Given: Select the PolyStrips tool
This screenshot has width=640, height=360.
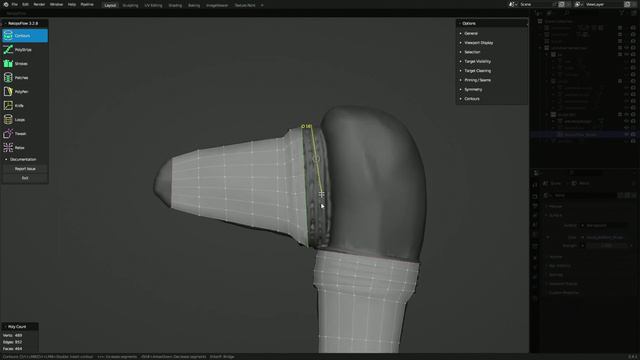Looking at the screenshot, I should (25, 49).
